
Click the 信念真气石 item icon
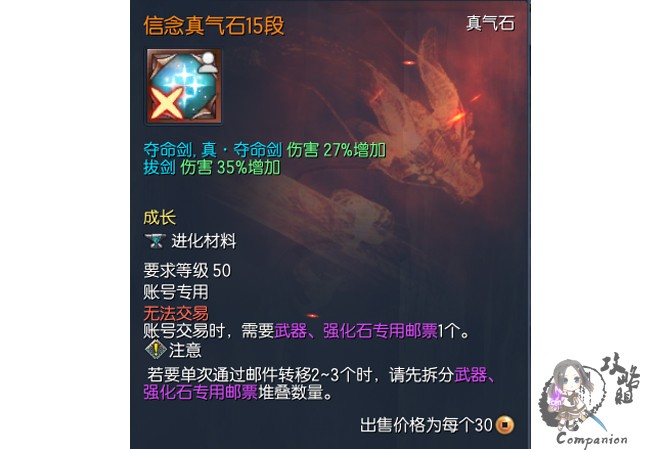coord(184,86)
